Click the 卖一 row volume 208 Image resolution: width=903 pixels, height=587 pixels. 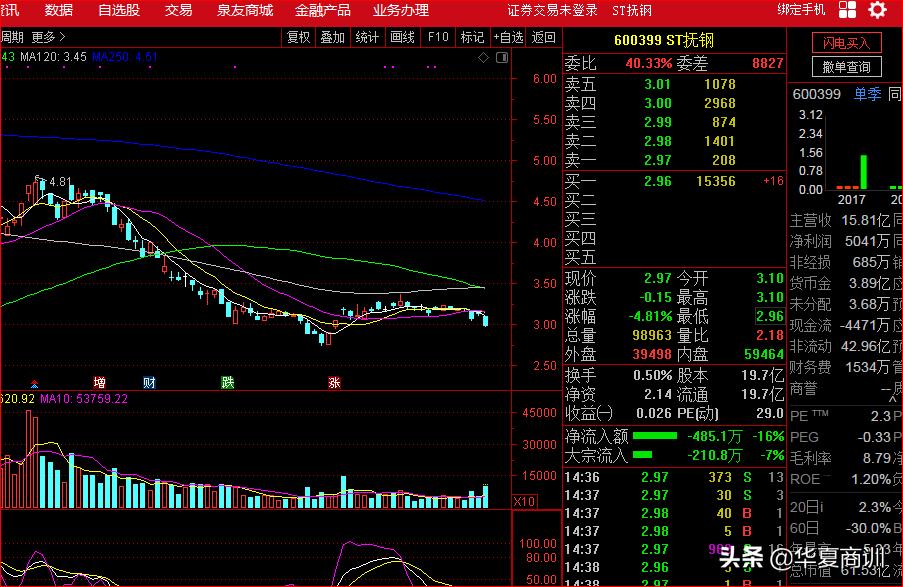pyautogui.click(x=723, y=160)
